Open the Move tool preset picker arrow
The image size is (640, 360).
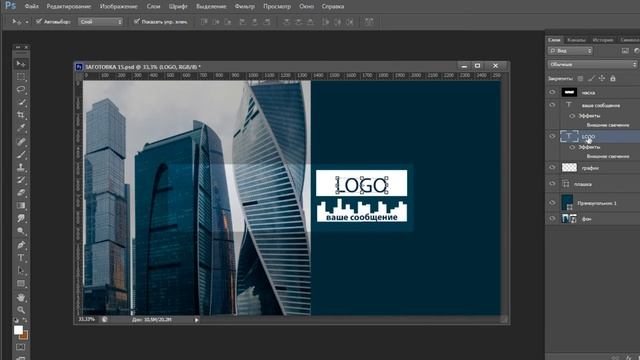pyautogui.click(x=27, y=22)
